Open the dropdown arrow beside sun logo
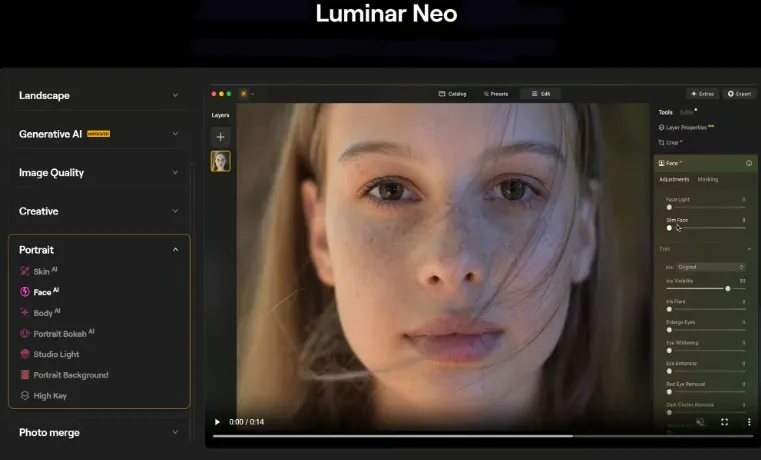Image resolution: width=761 pixels, height=460 pixels. 252,94
